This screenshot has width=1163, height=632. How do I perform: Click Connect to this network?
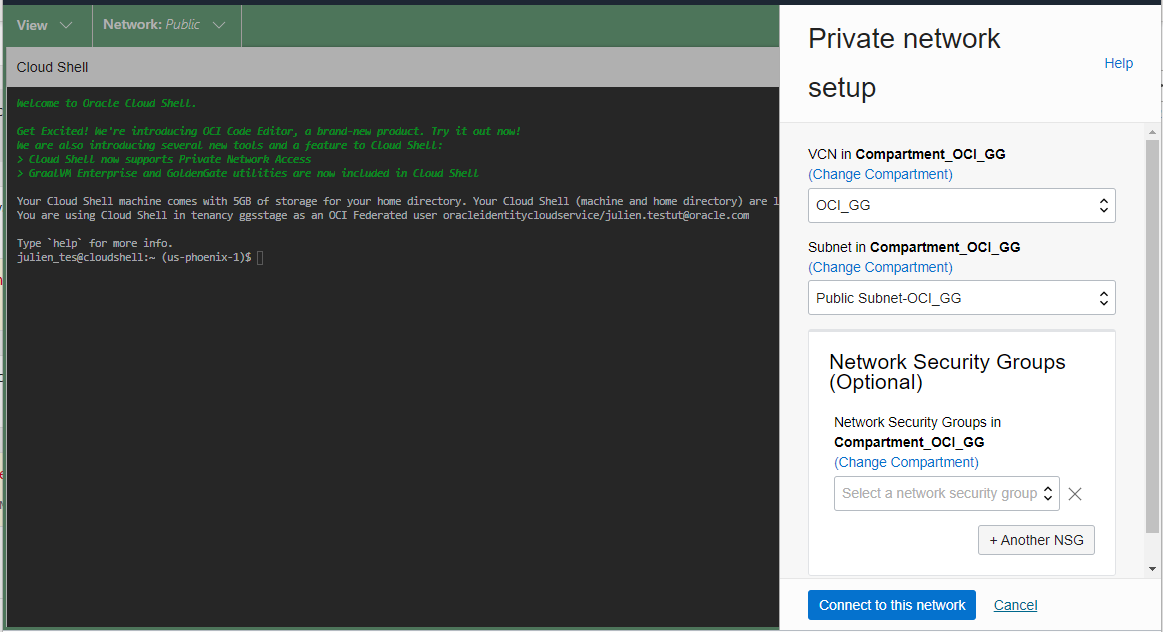point(891,604)
